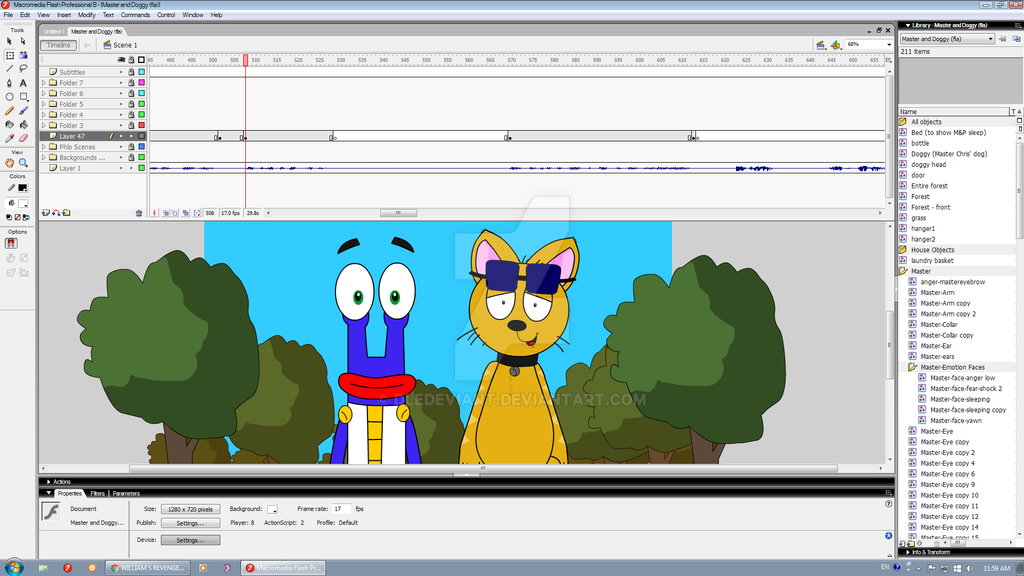Image resolution: width=1024 pixels, height=576 pixels.
Task: Select the Subselection tool
Action: 24,41
